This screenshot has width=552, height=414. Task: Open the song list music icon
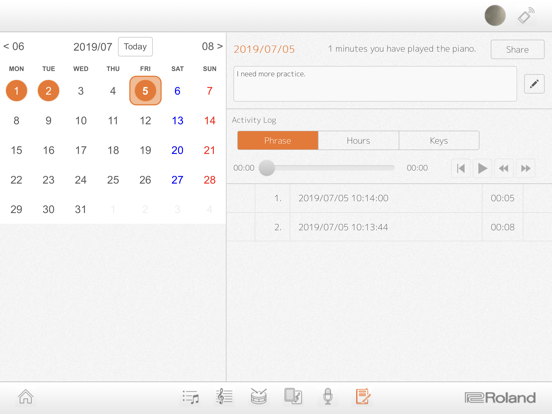pyautogui.click(x=191, y=397)
